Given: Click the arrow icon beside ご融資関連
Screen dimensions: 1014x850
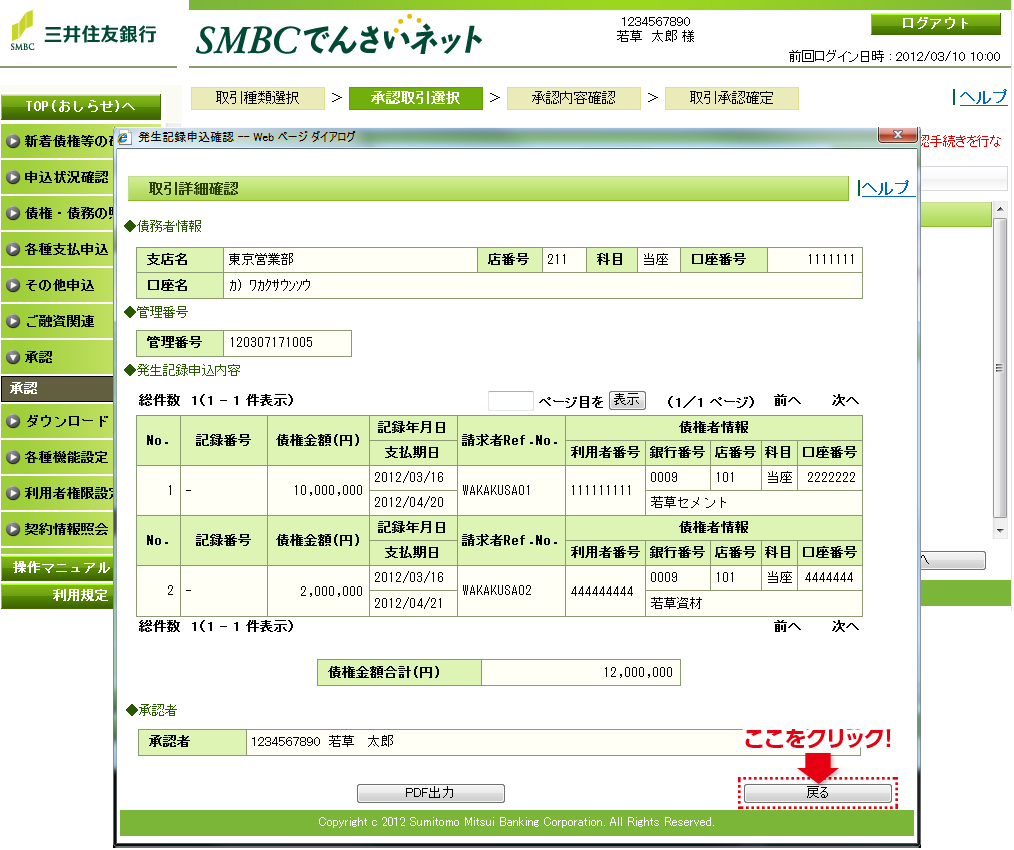Looking at the screenshot, I should [13, 321].
